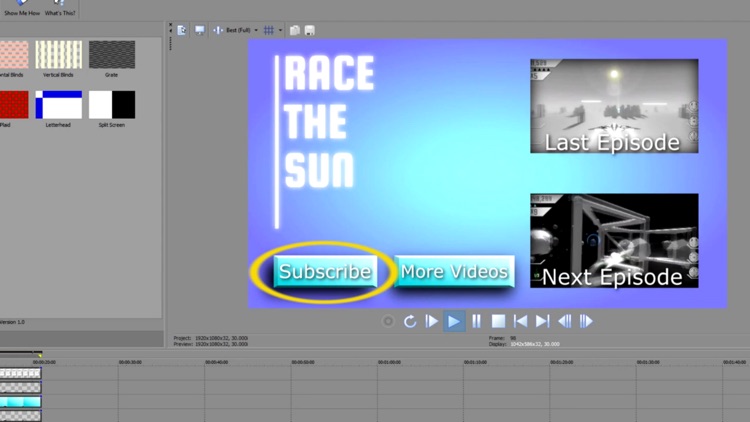Click the Project 1920x1080x32 status text
Viewport: 750px width, 422px height.
click(210, 338)
